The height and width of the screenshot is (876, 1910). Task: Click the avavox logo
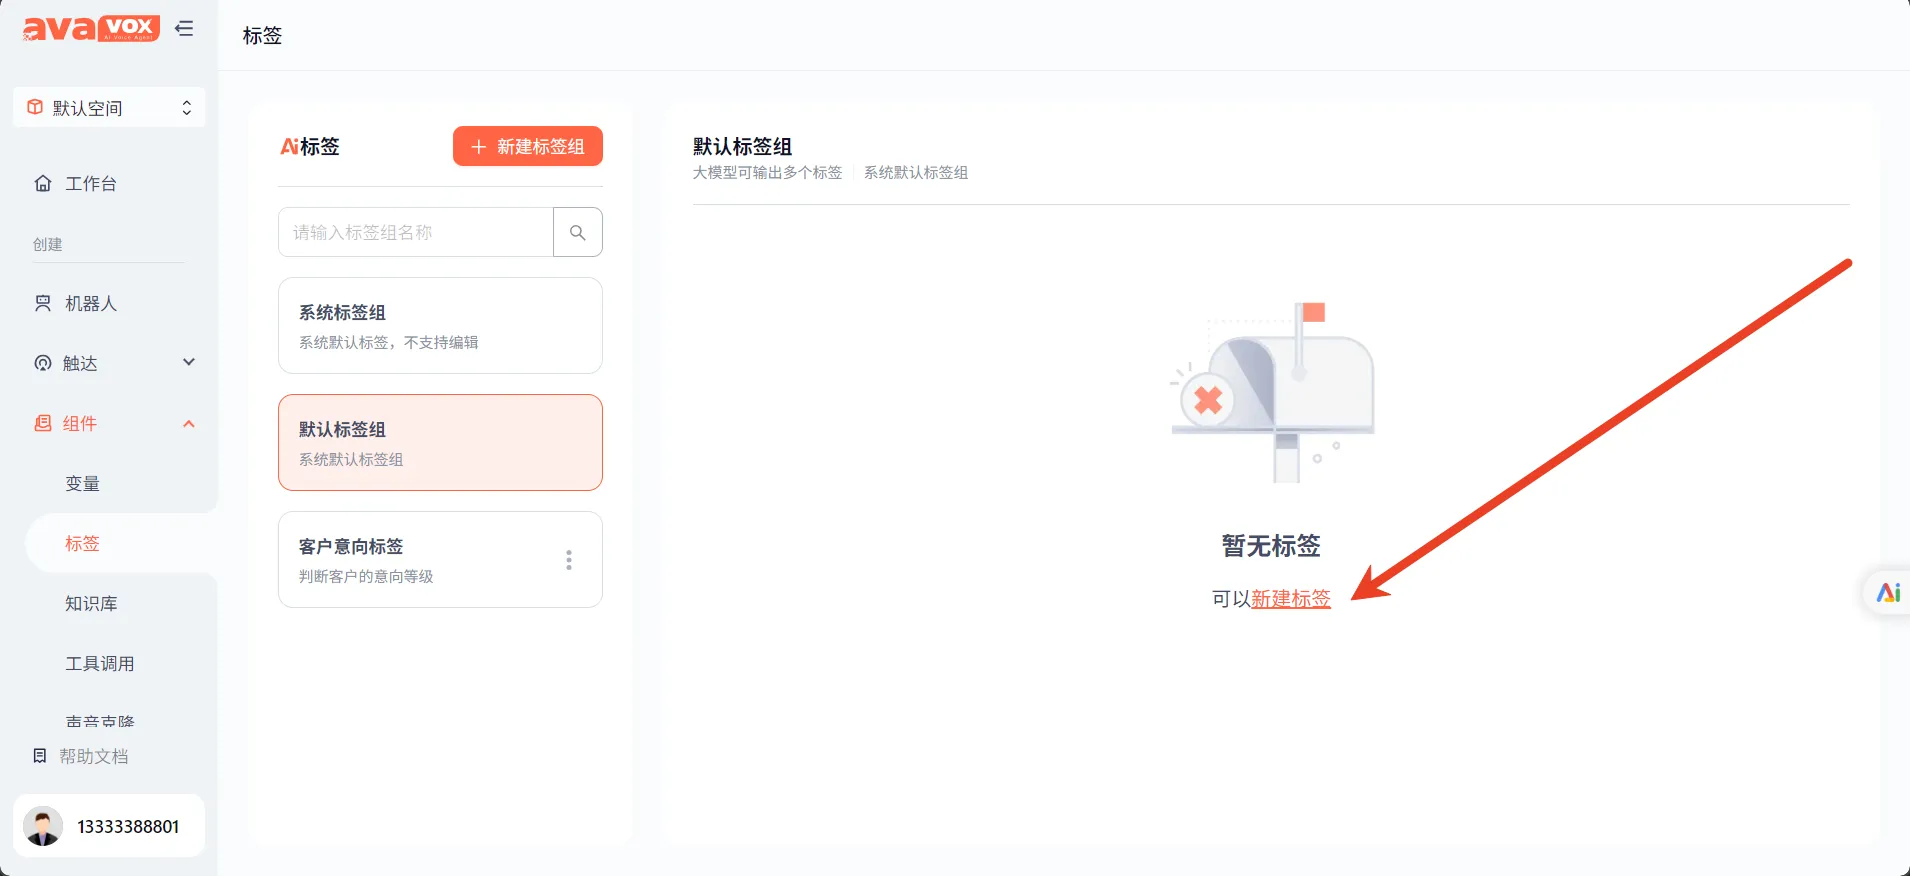91,28
